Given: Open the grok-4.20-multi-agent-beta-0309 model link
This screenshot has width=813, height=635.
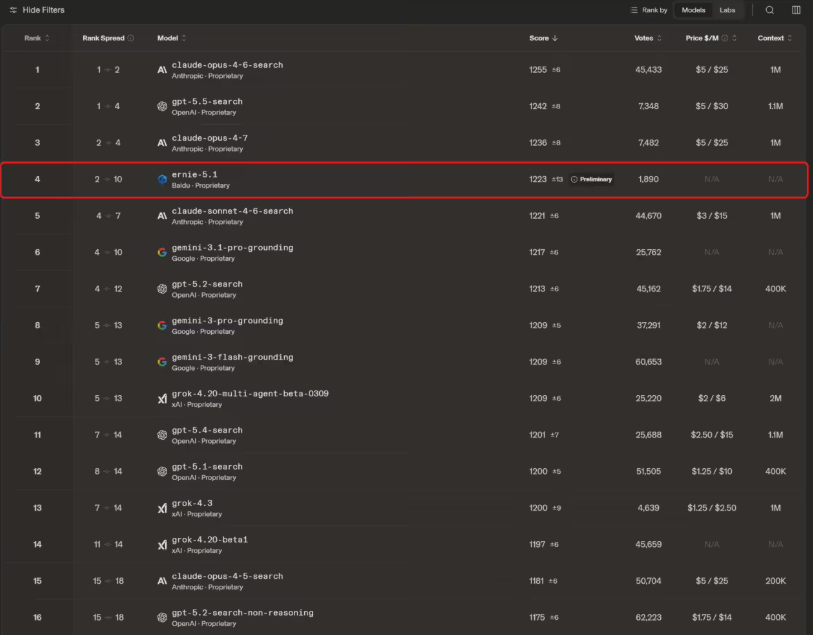Looking at the screenshot, I should [x=250, y=394].
